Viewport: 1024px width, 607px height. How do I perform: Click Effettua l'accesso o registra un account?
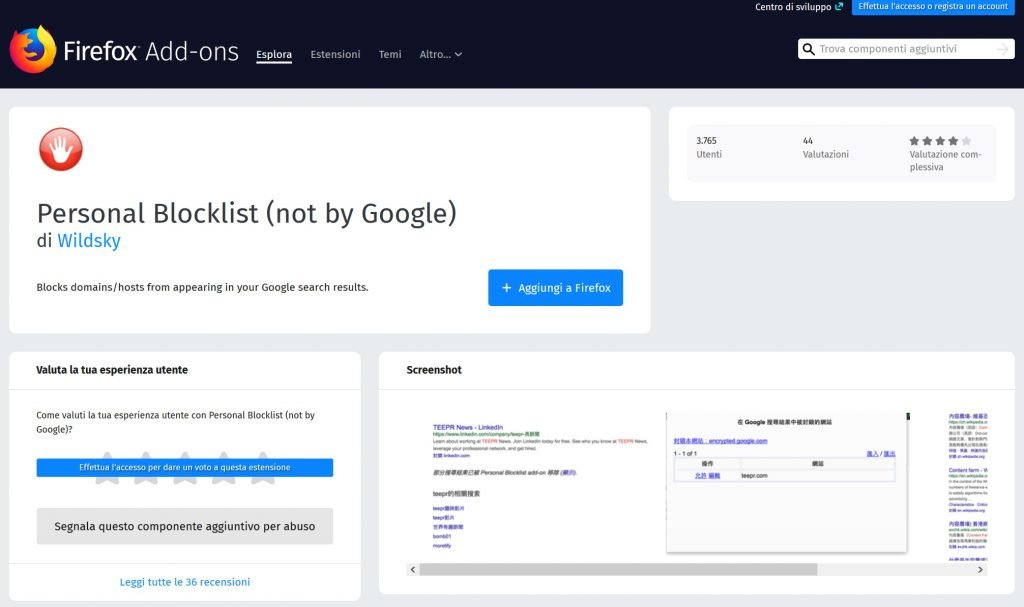933,7
